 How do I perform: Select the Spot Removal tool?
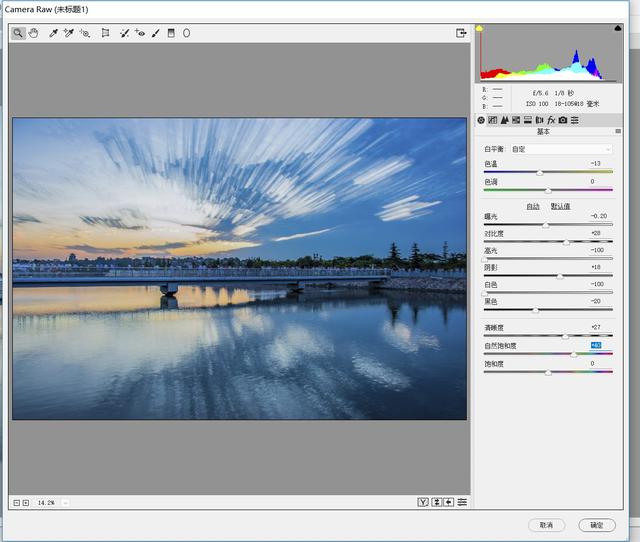click(x=124, y=33)
